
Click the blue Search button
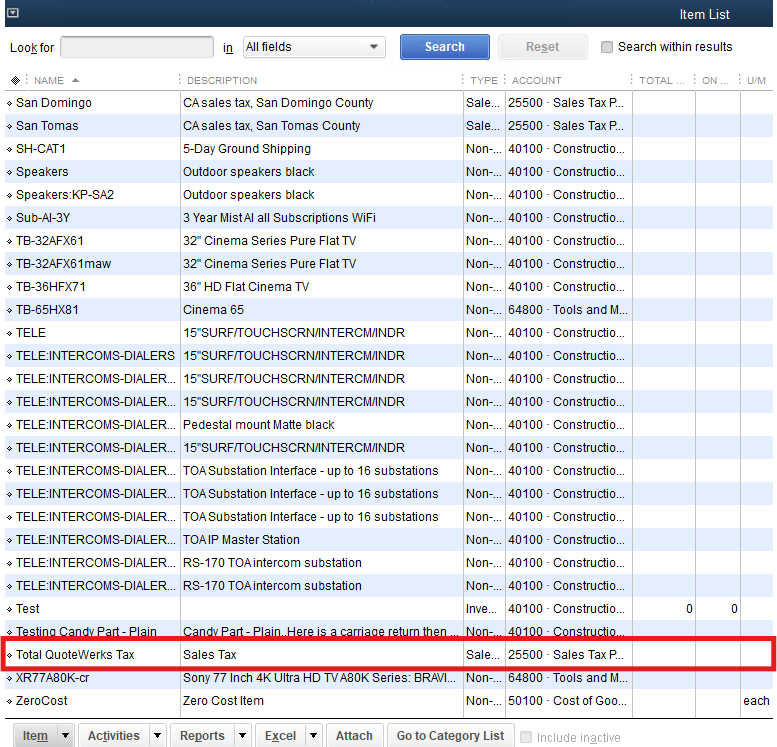(x=444, y=47)
